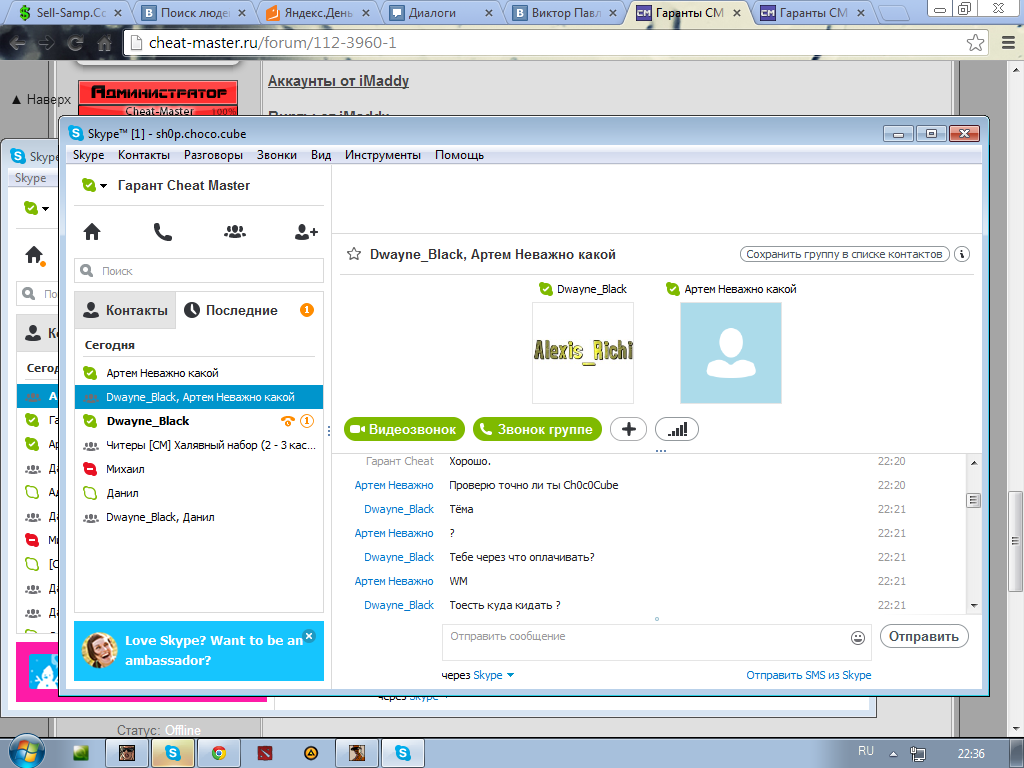Click the missed call icon beside Dwayne_Black

point(287,421)
